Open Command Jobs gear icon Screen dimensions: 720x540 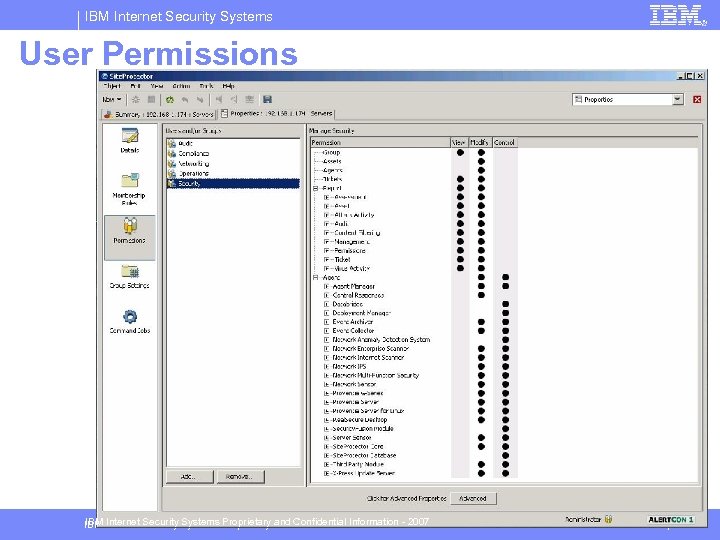click(130, 316)
